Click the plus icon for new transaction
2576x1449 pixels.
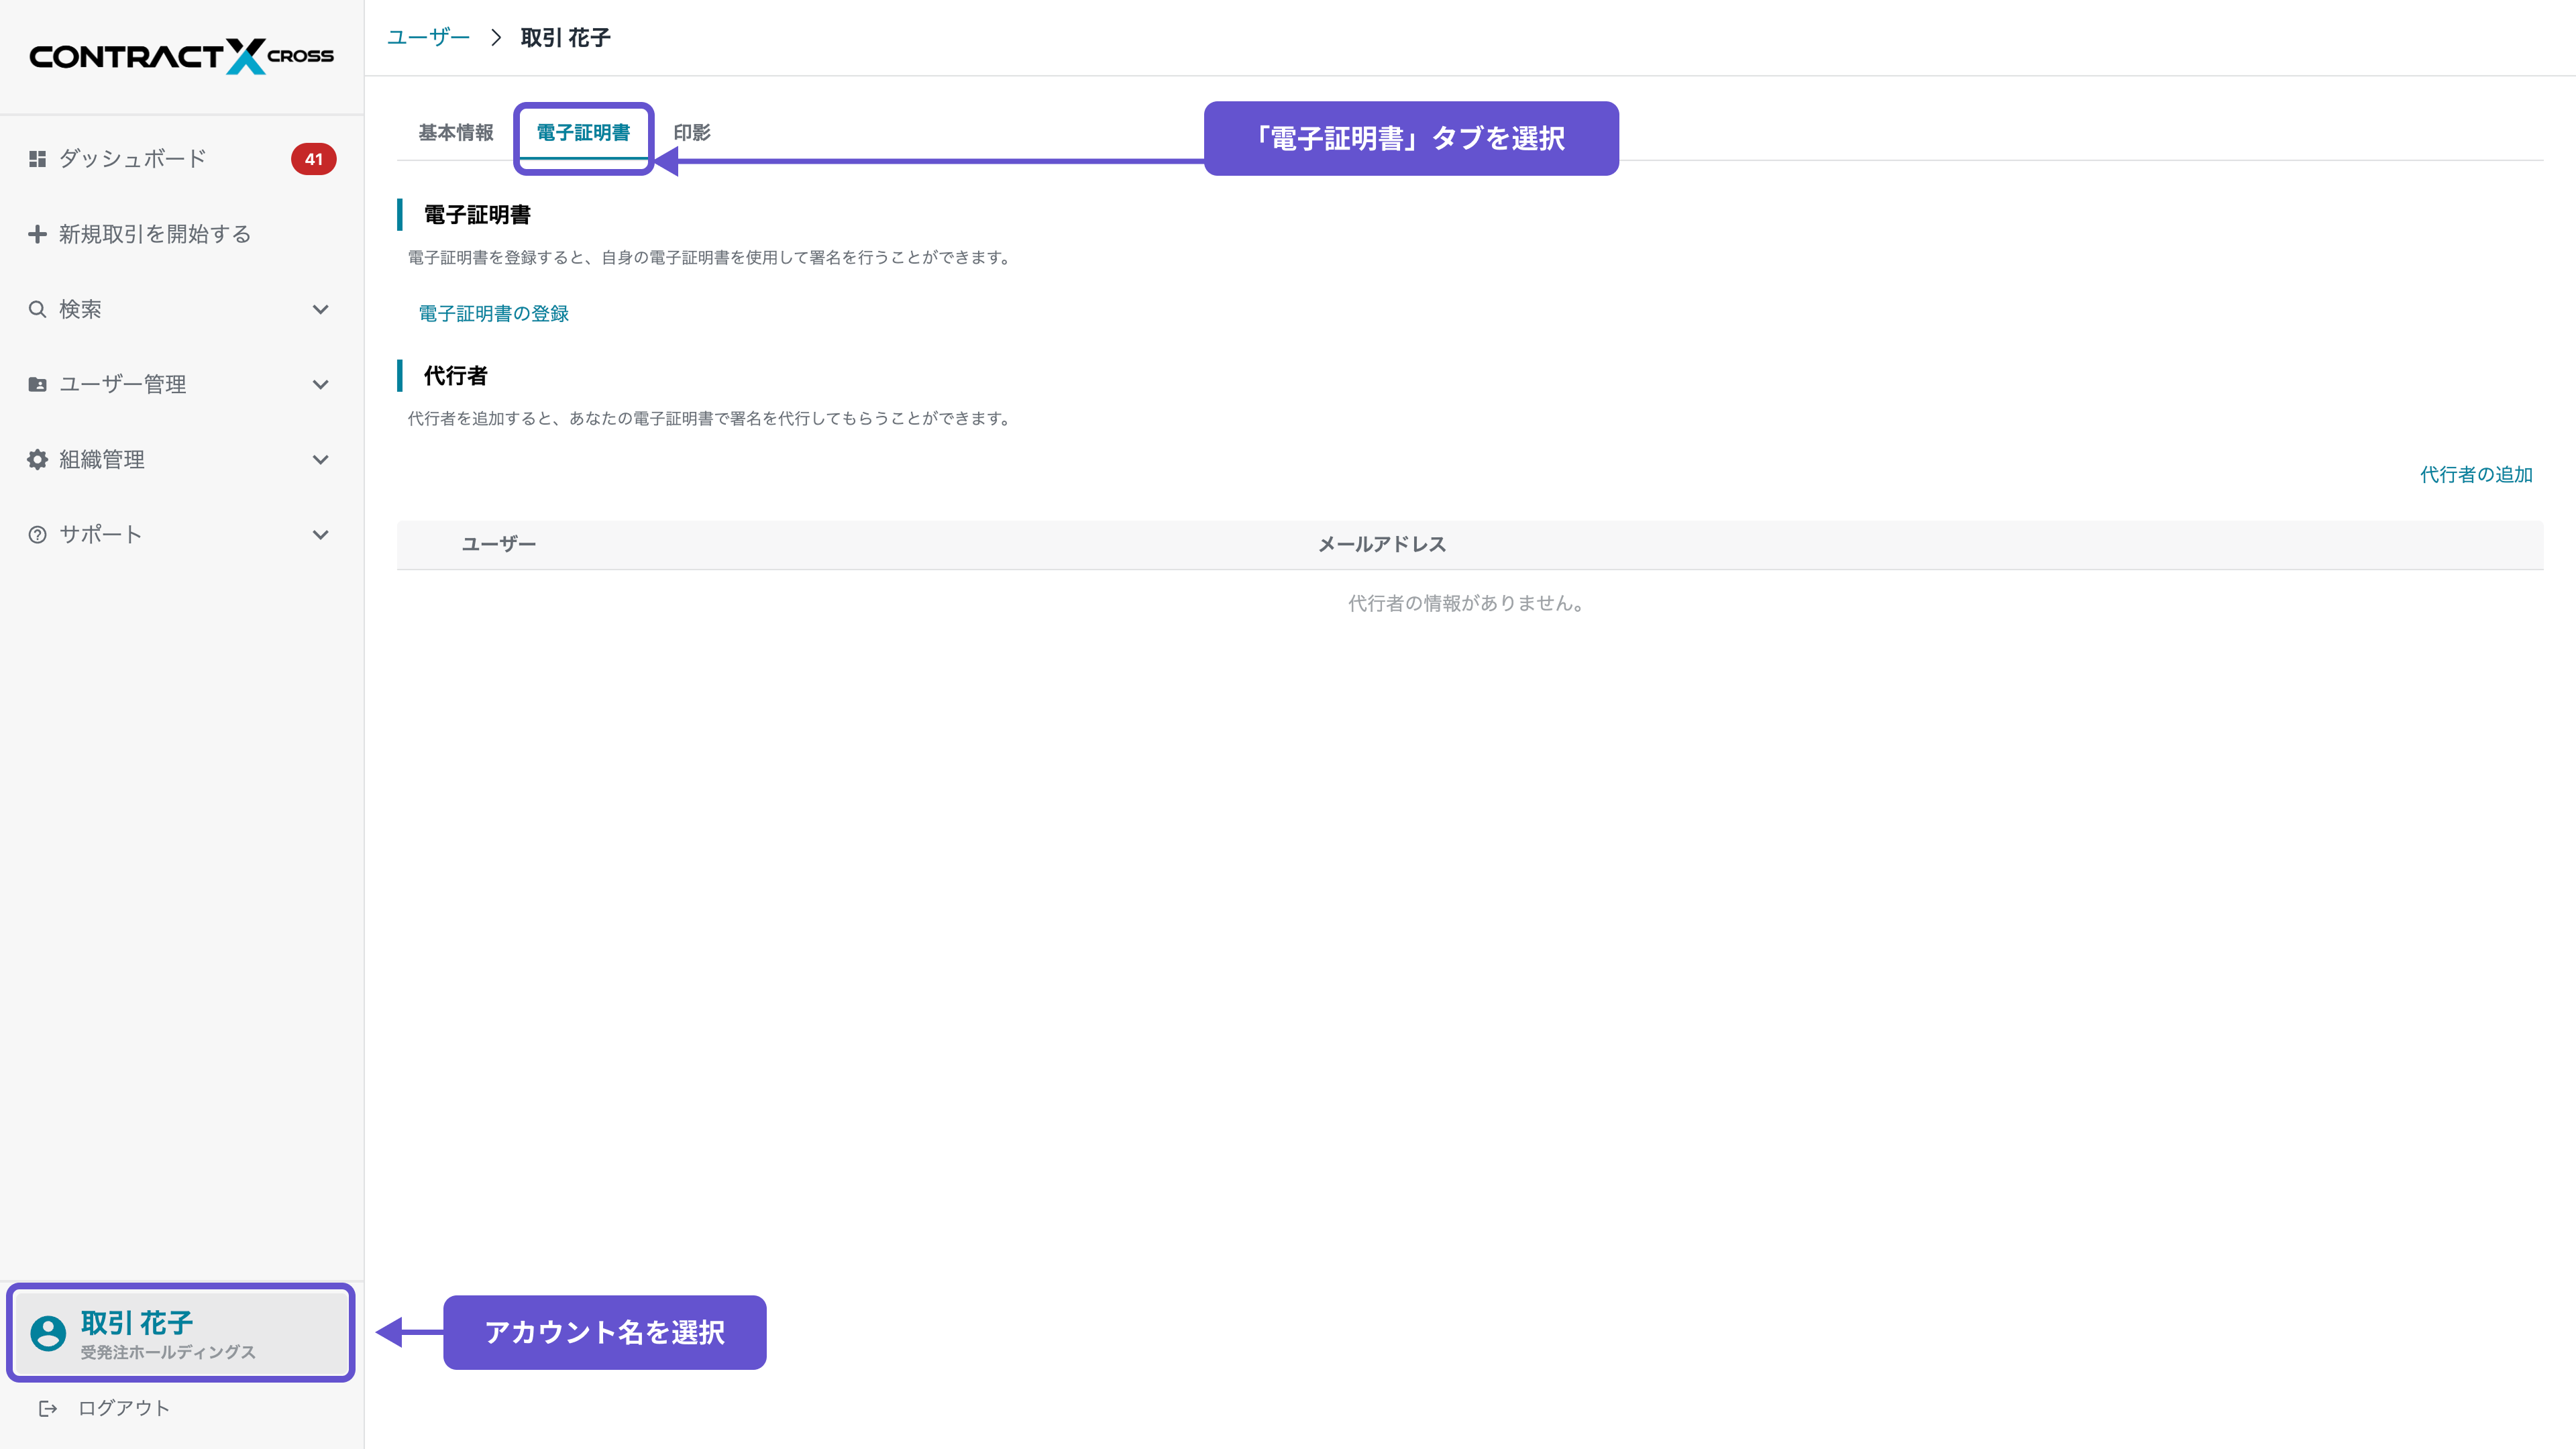pyautogui.click(x=37, y=234)
